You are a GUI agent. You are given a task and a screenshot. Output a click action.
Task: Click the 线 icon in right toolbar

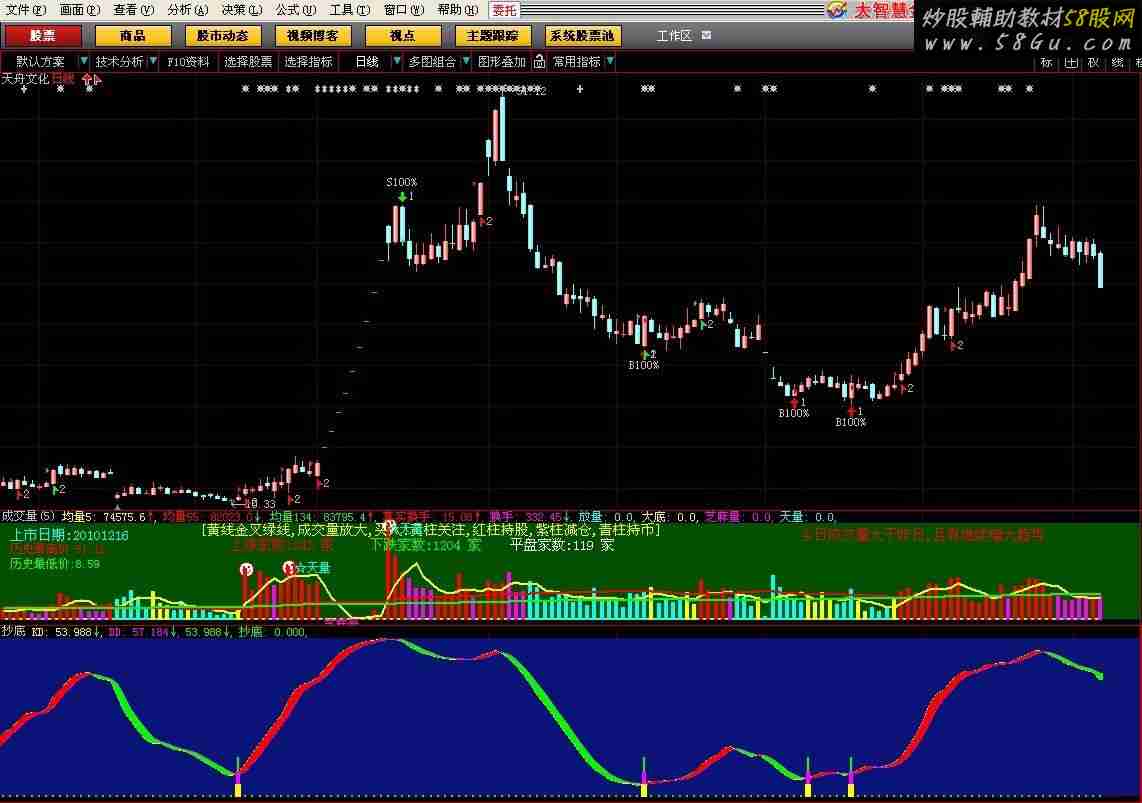click(x=1116, y=62)
